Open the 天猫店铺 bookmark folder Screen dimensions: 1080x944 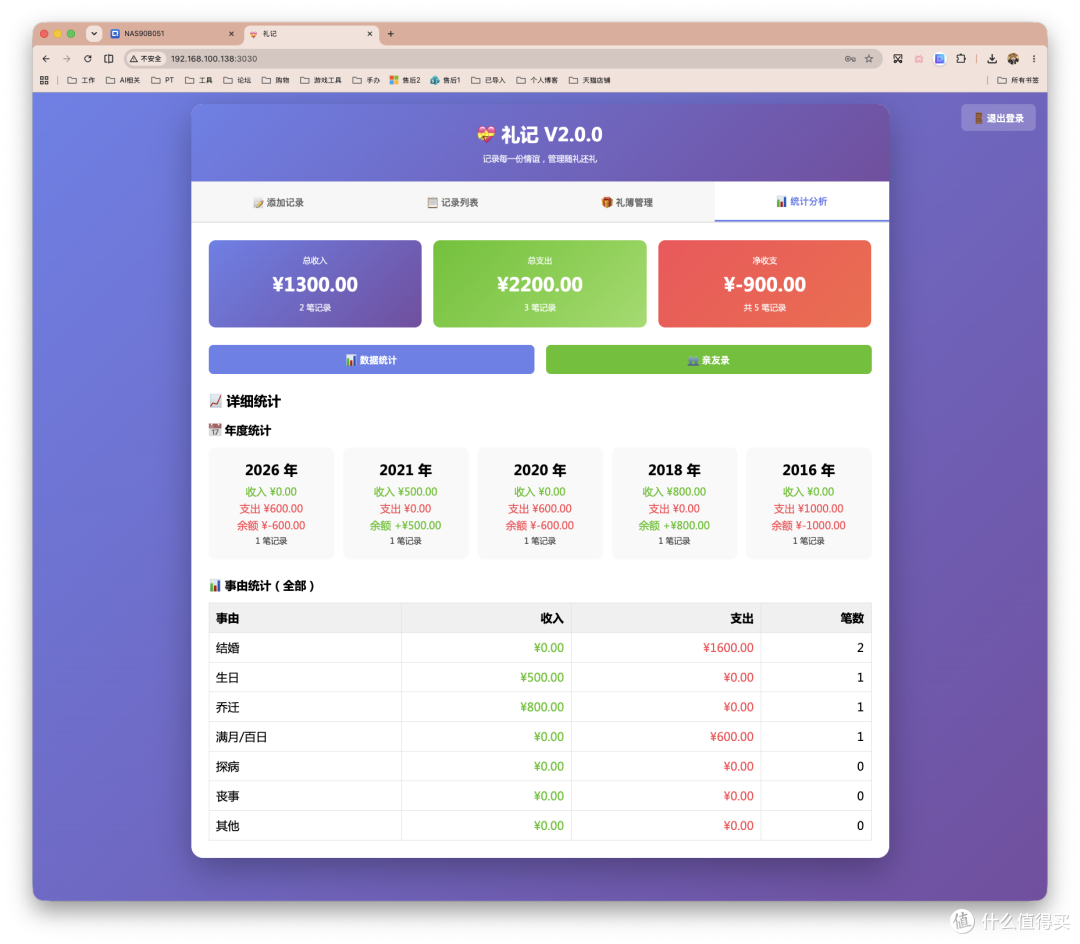tap(590, 81)
